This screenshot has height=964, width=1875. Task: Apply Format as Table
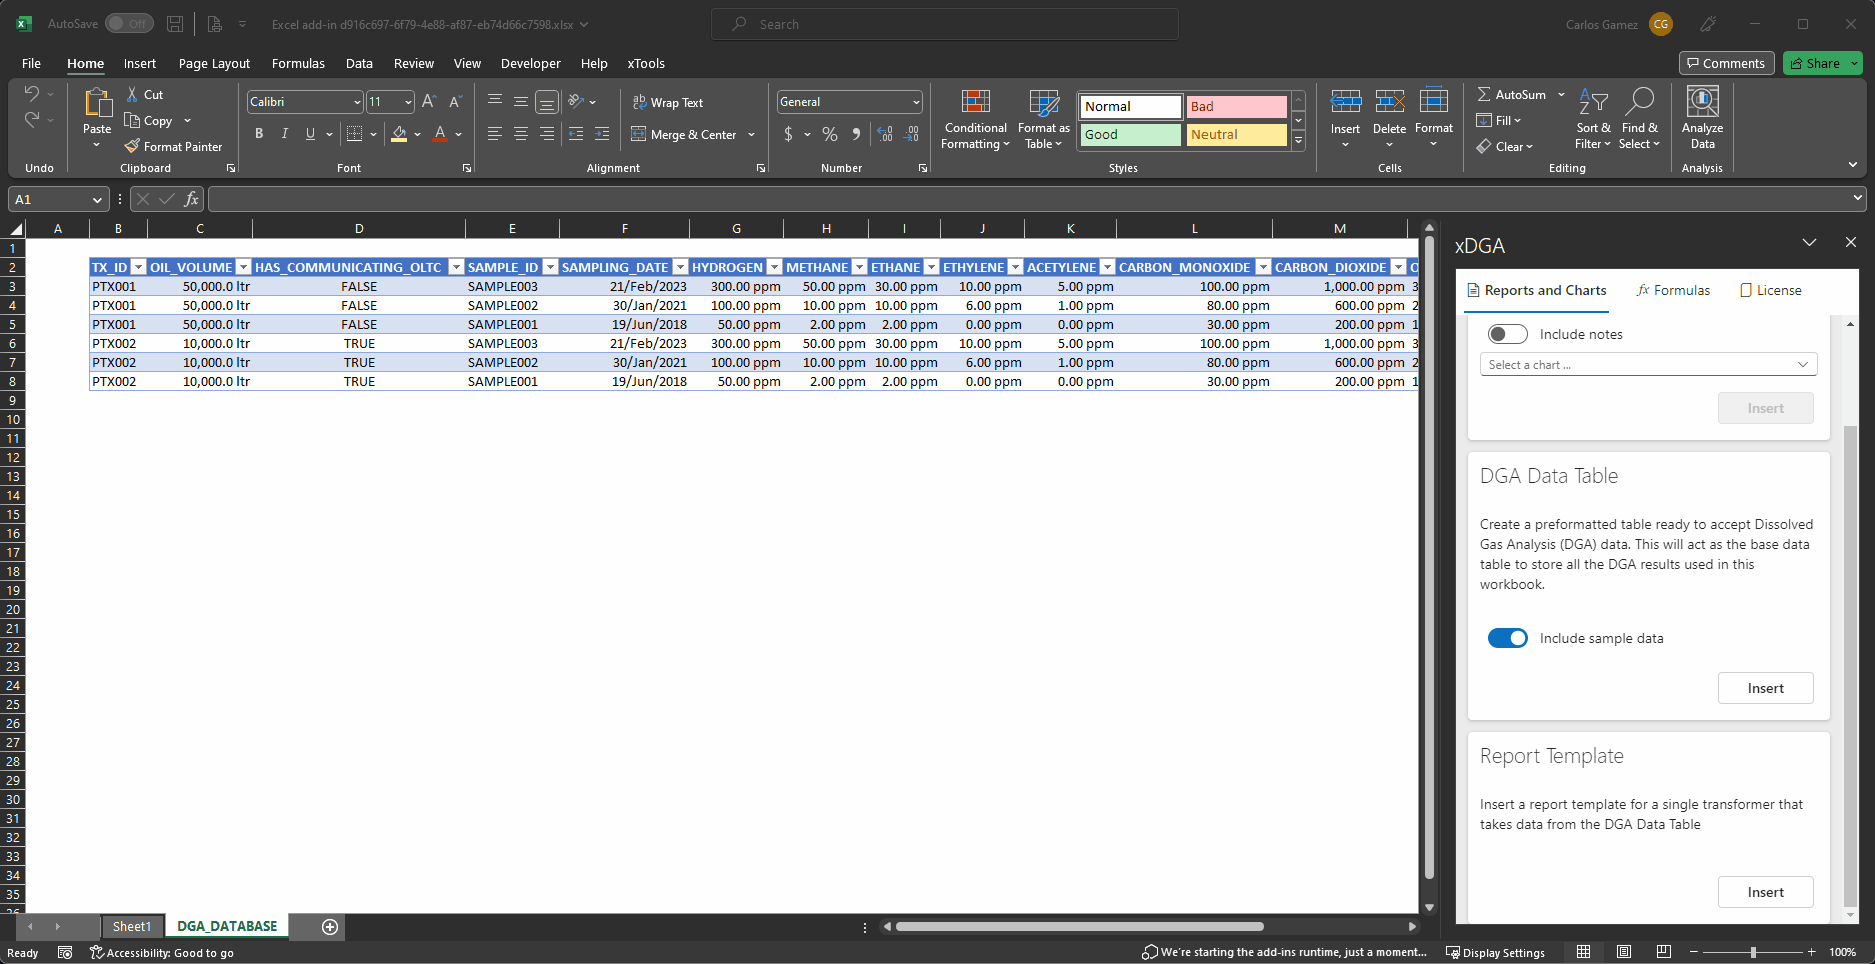1042,119
